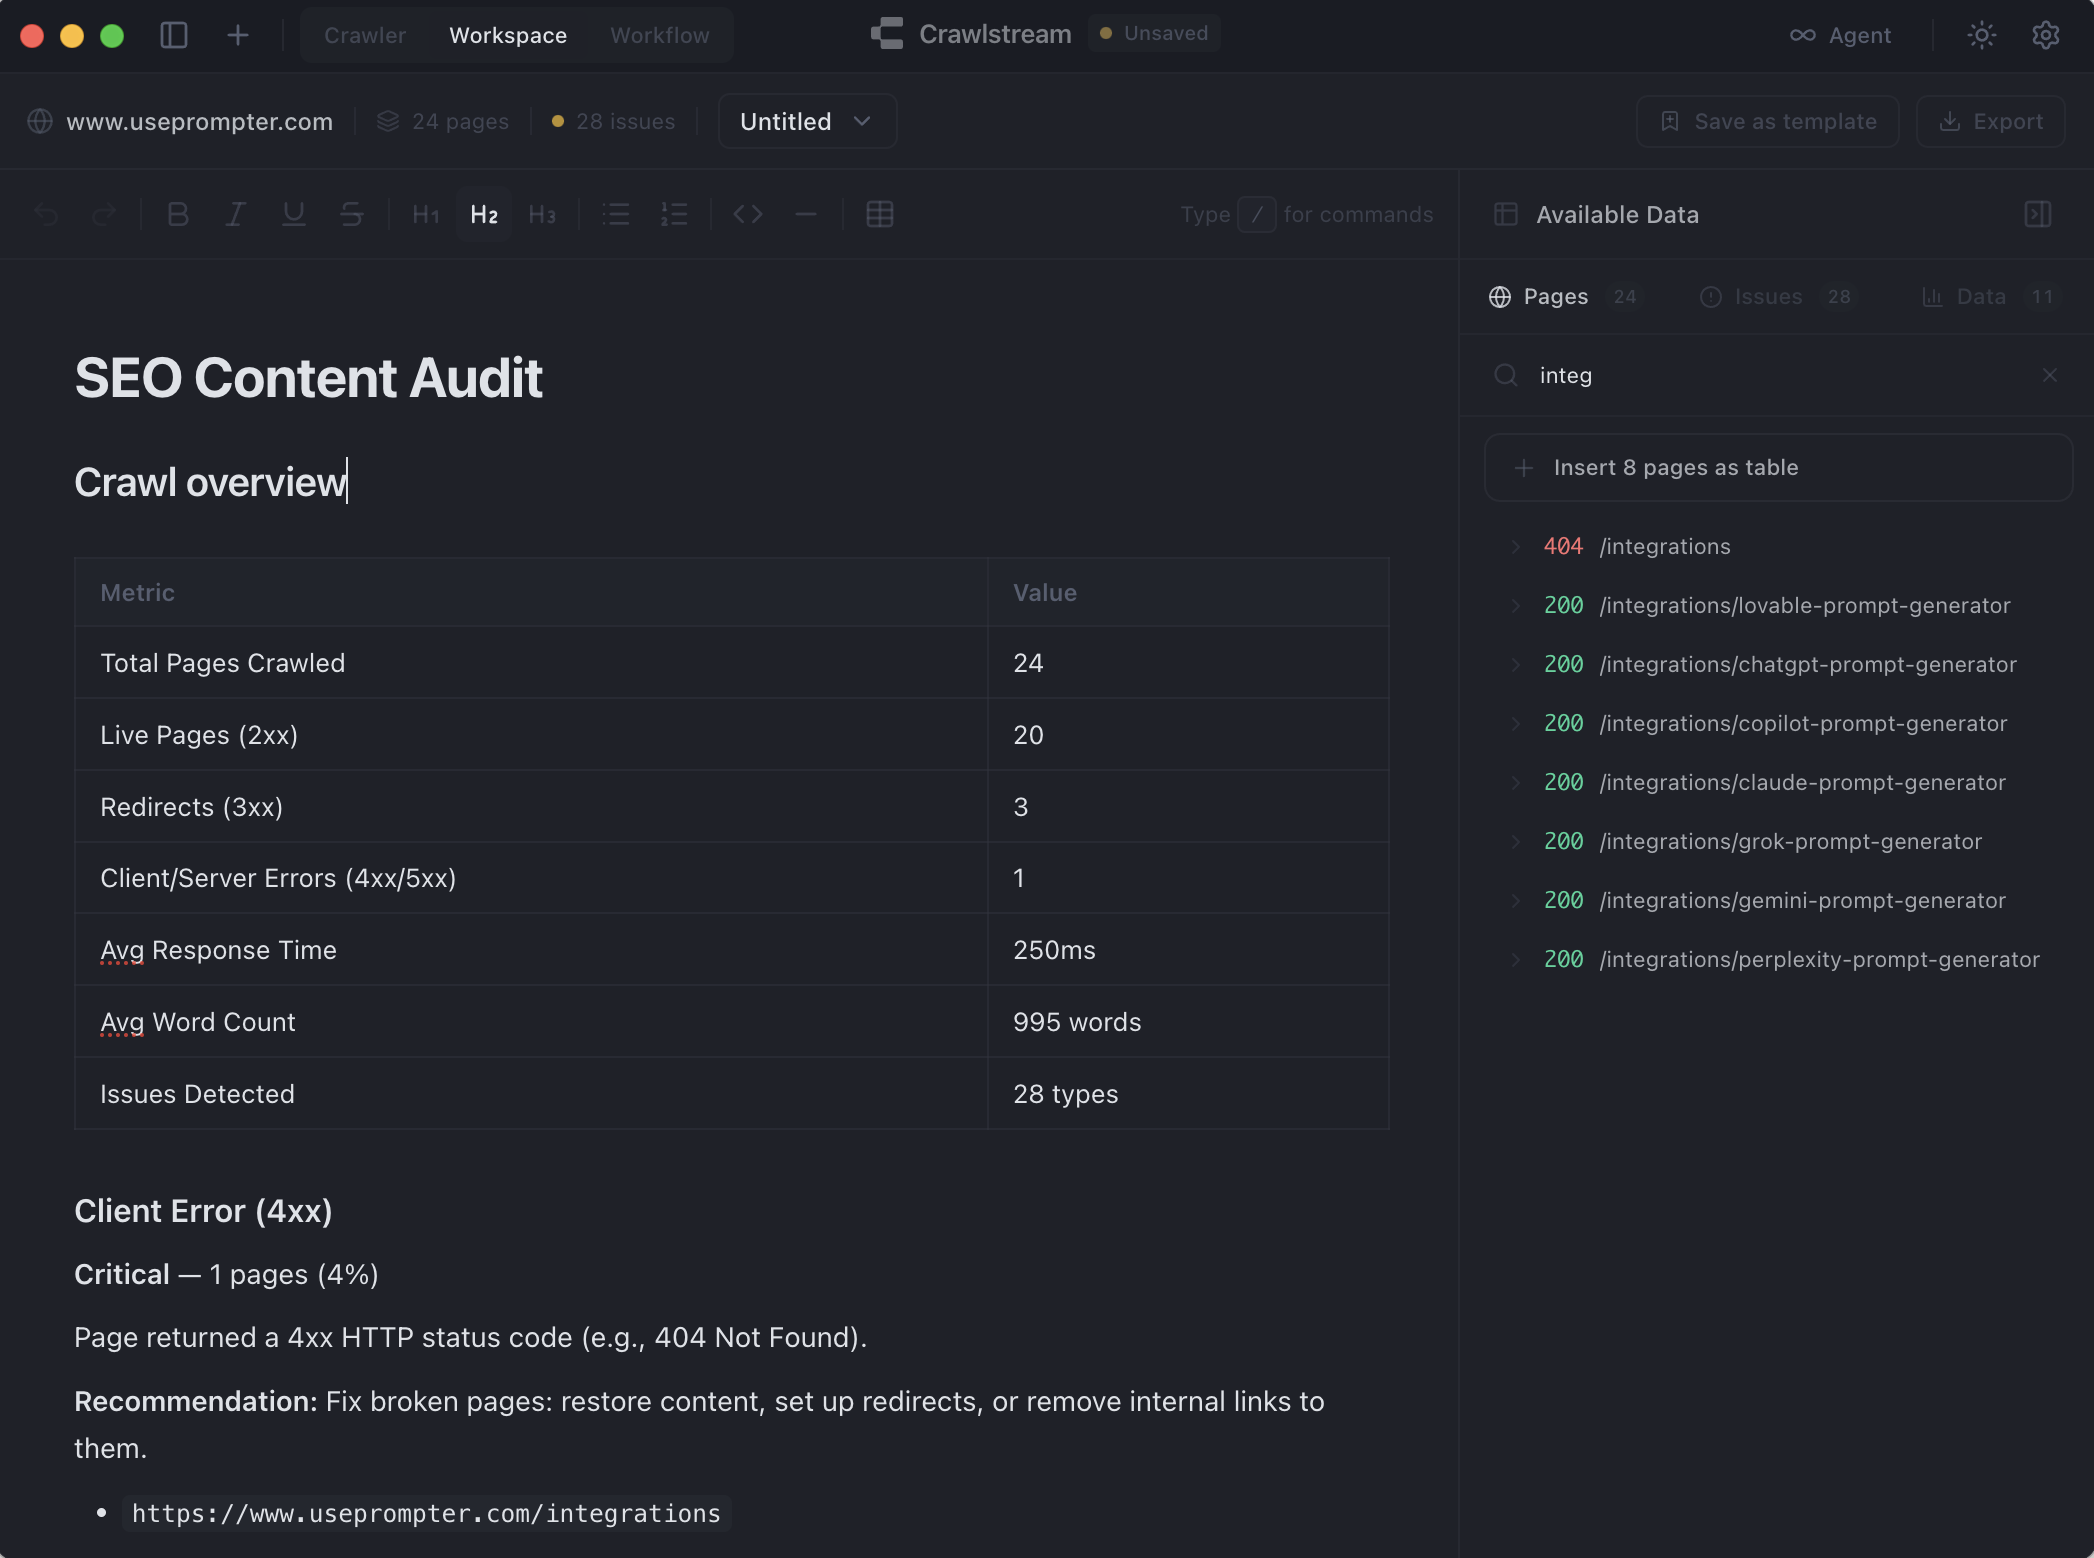This screenshot has height=1558, width=2094.
Task: Switch to the Workflow tab
Action: pos(659,34)
